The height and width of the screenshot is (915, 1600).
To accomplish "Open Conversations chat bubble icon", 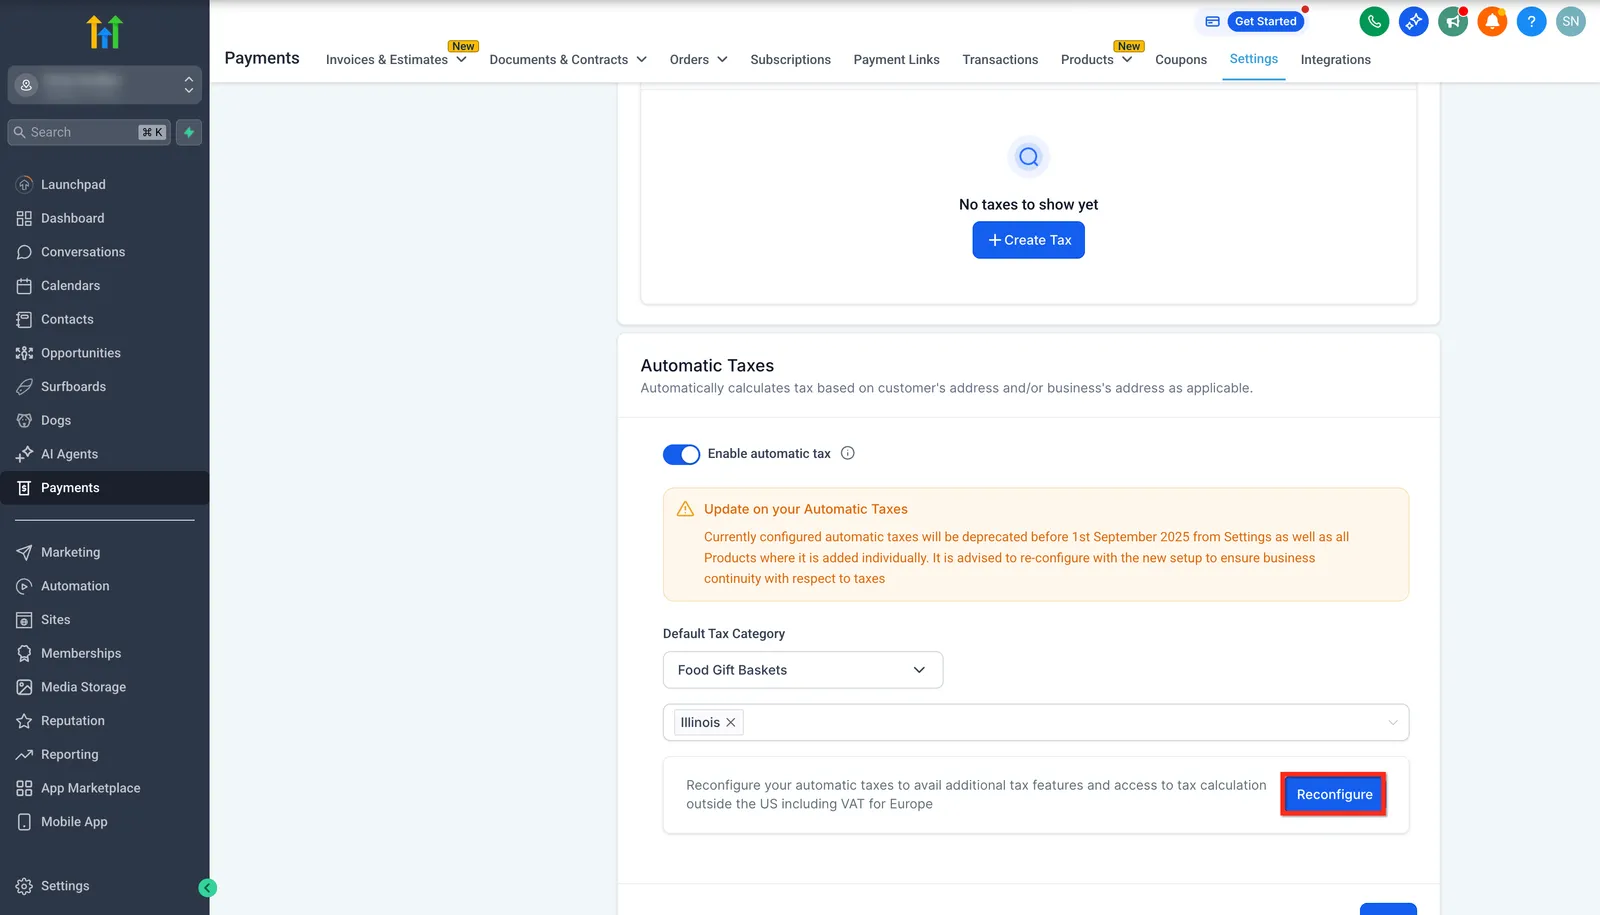I will click(x=24, y=252).
